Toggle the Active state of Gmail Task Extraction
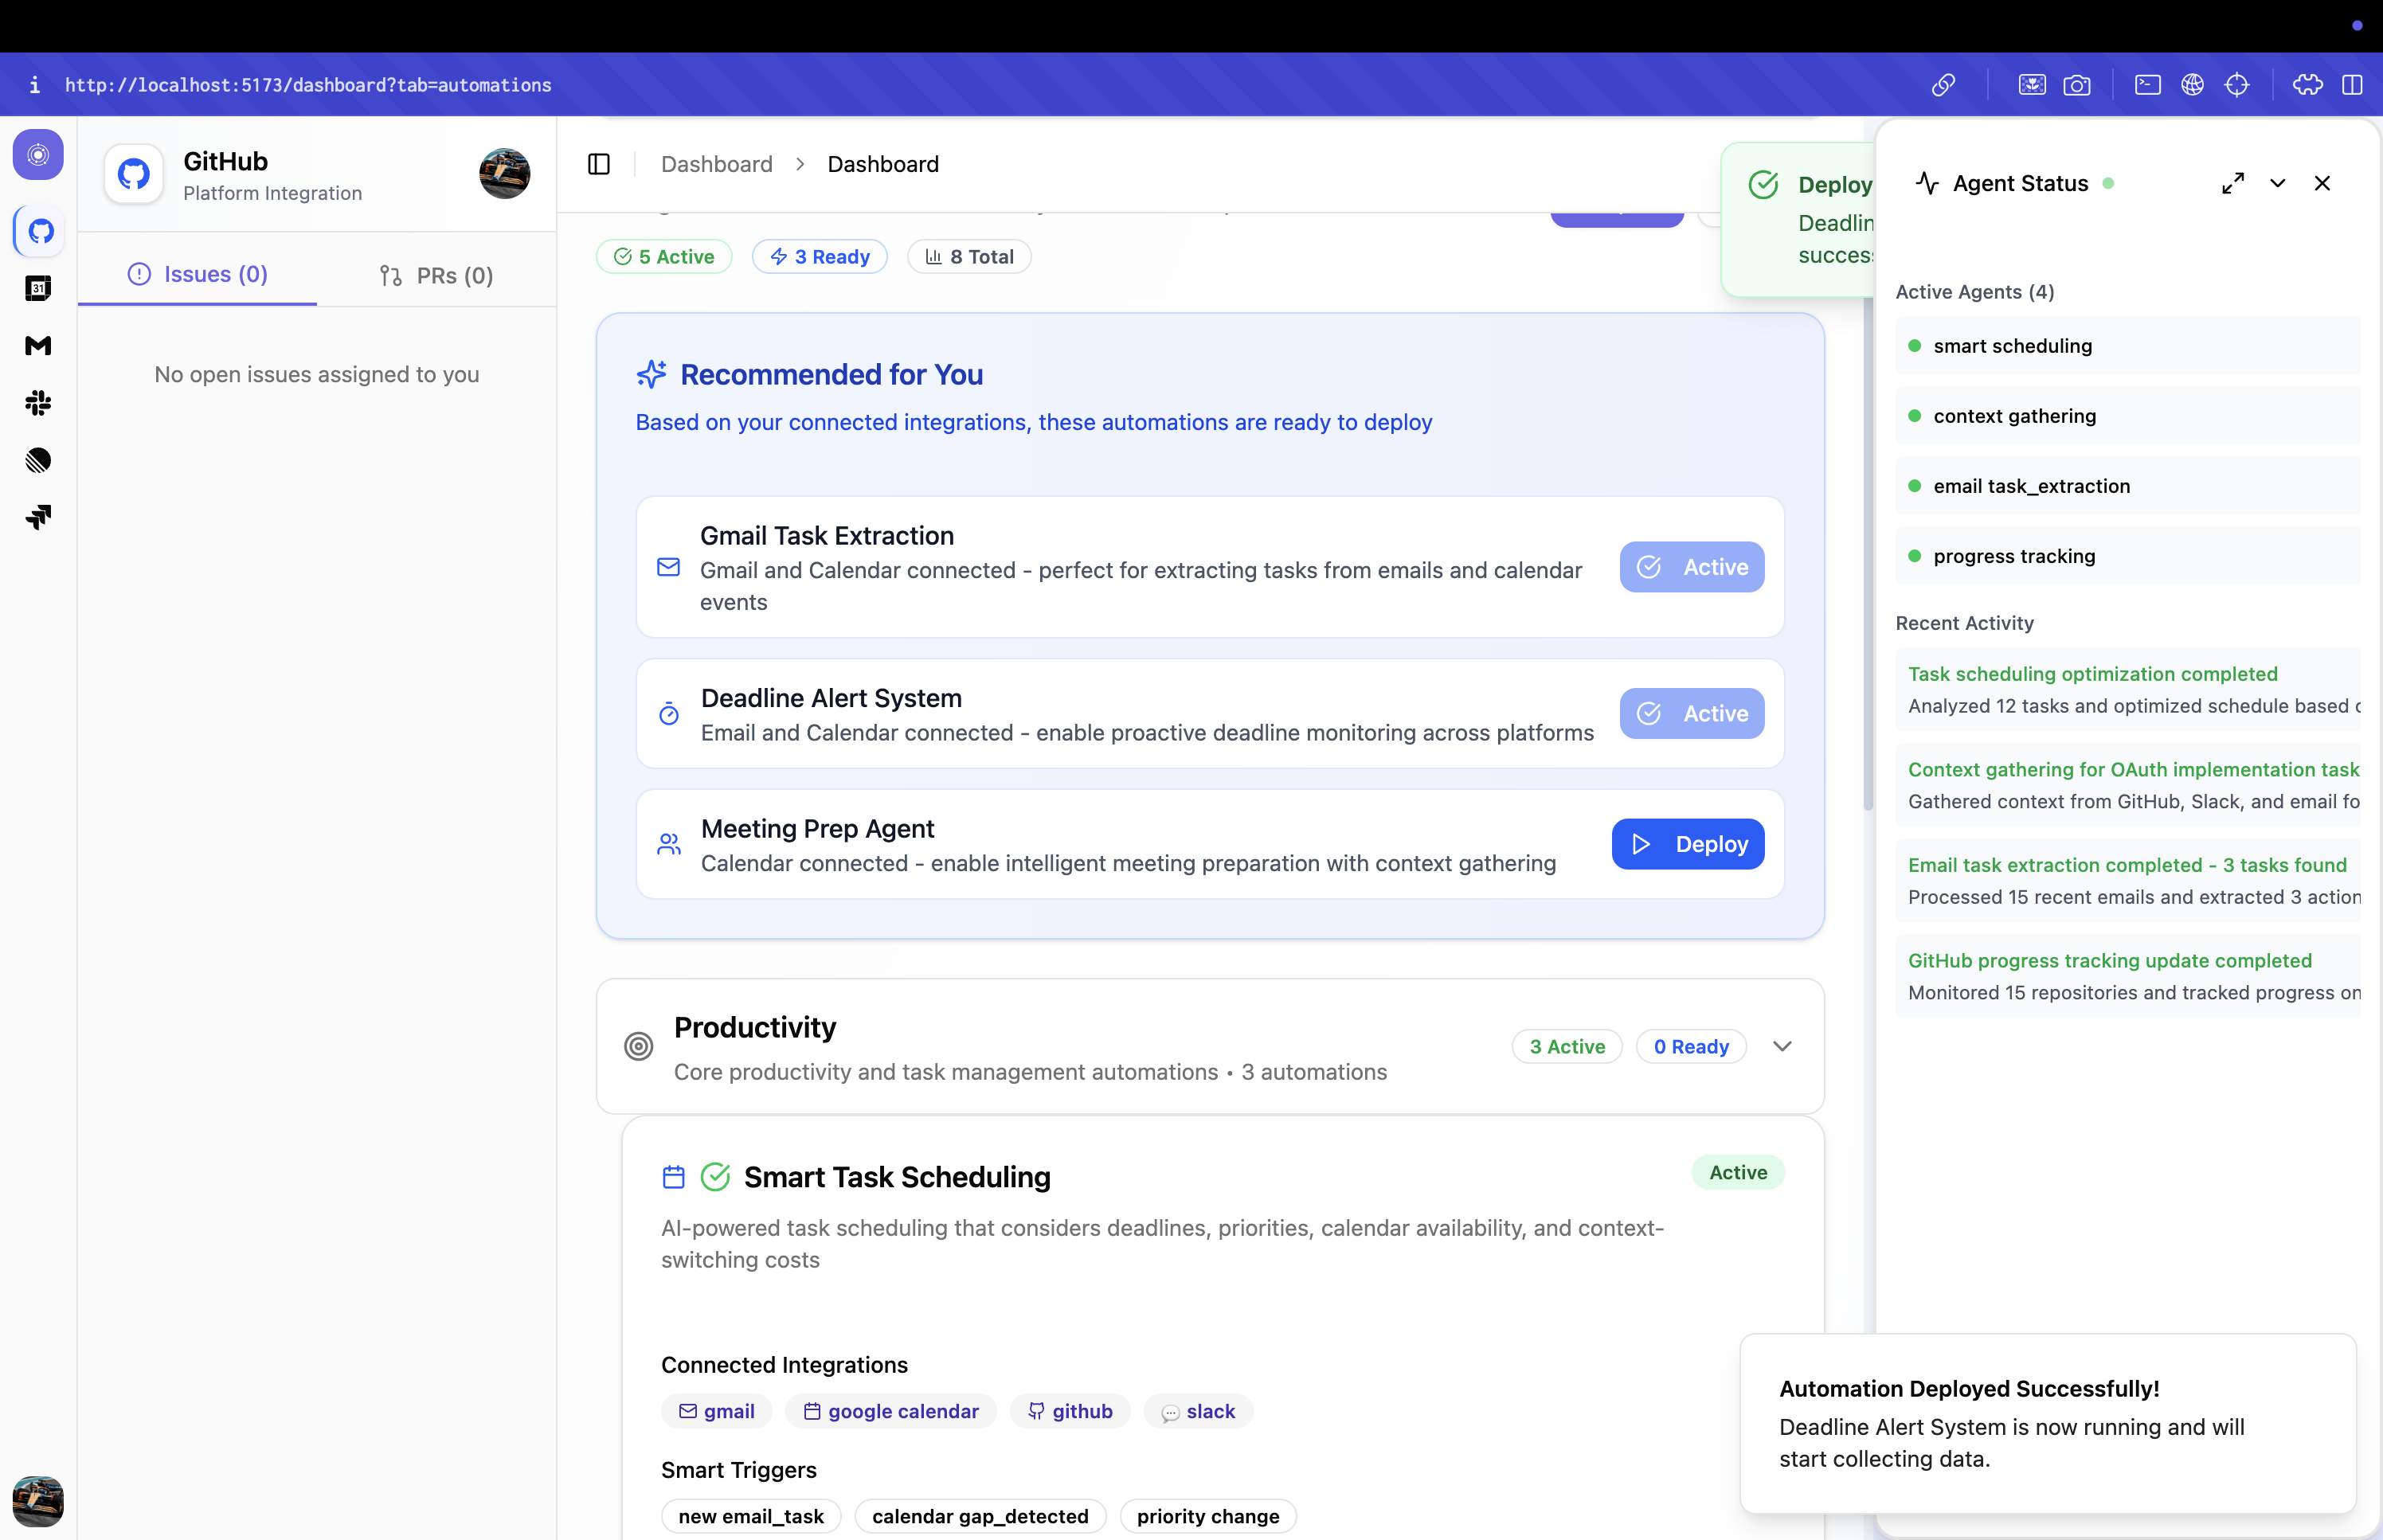The image size is (2383, 1540). 1691,567
